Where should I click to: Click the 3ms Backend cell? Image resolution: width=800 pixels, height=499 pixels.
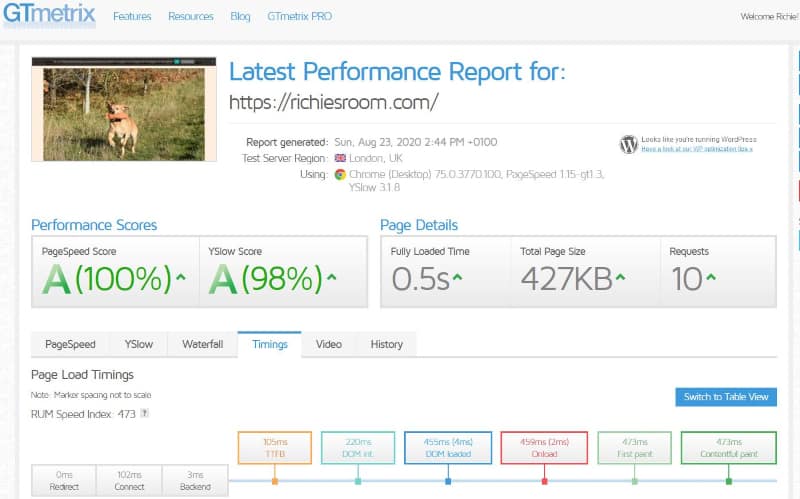195,481
